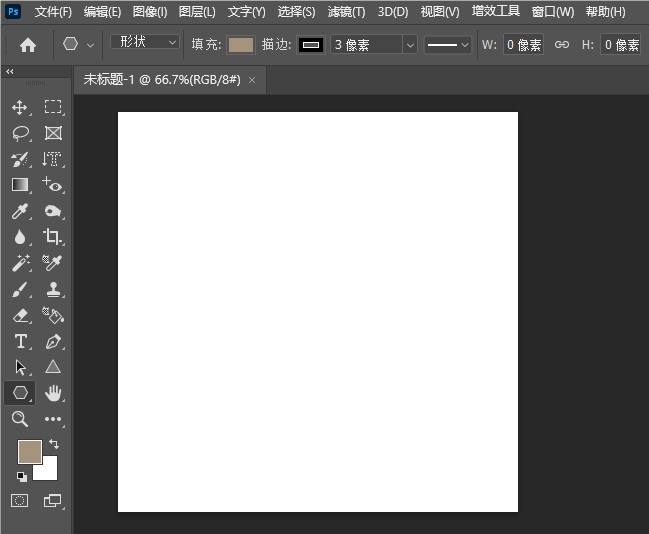Link width and height chain icon
649x534 pixels.
562,44
